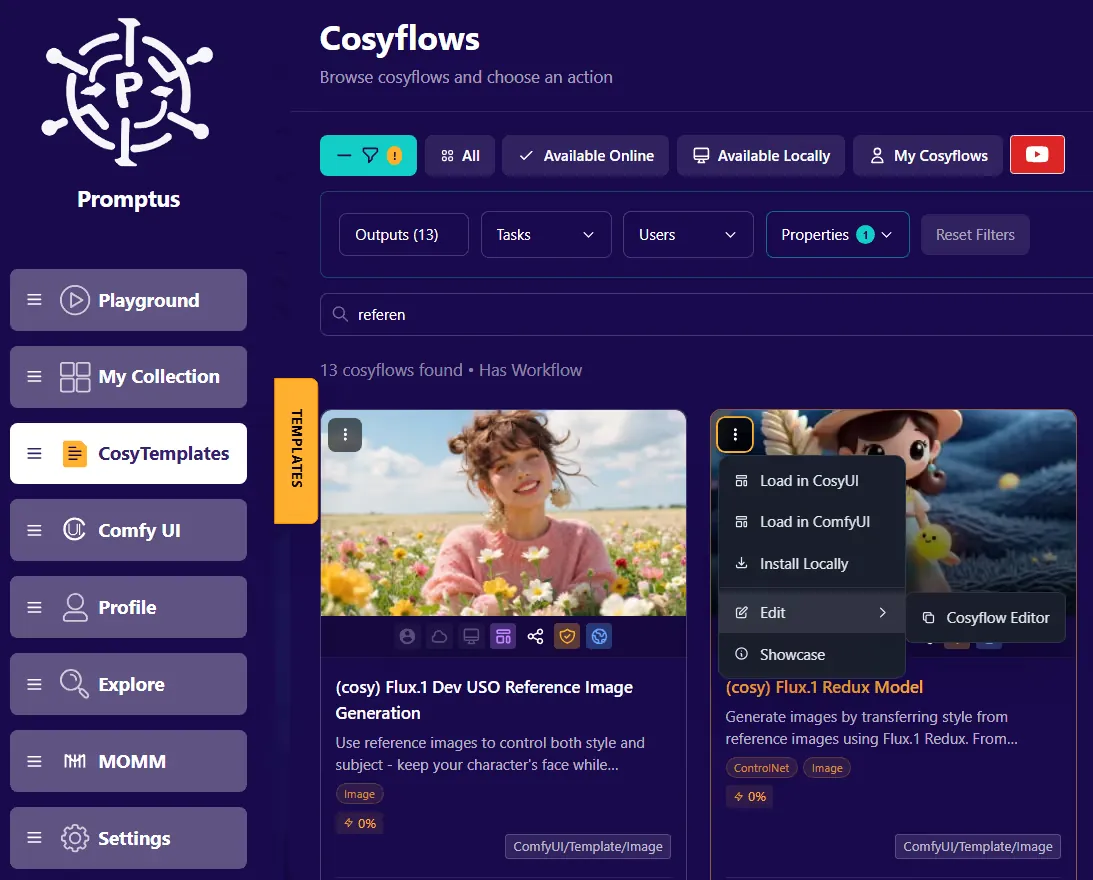
Task: Click the Playground play-circle icon
Action: point(75,301)
